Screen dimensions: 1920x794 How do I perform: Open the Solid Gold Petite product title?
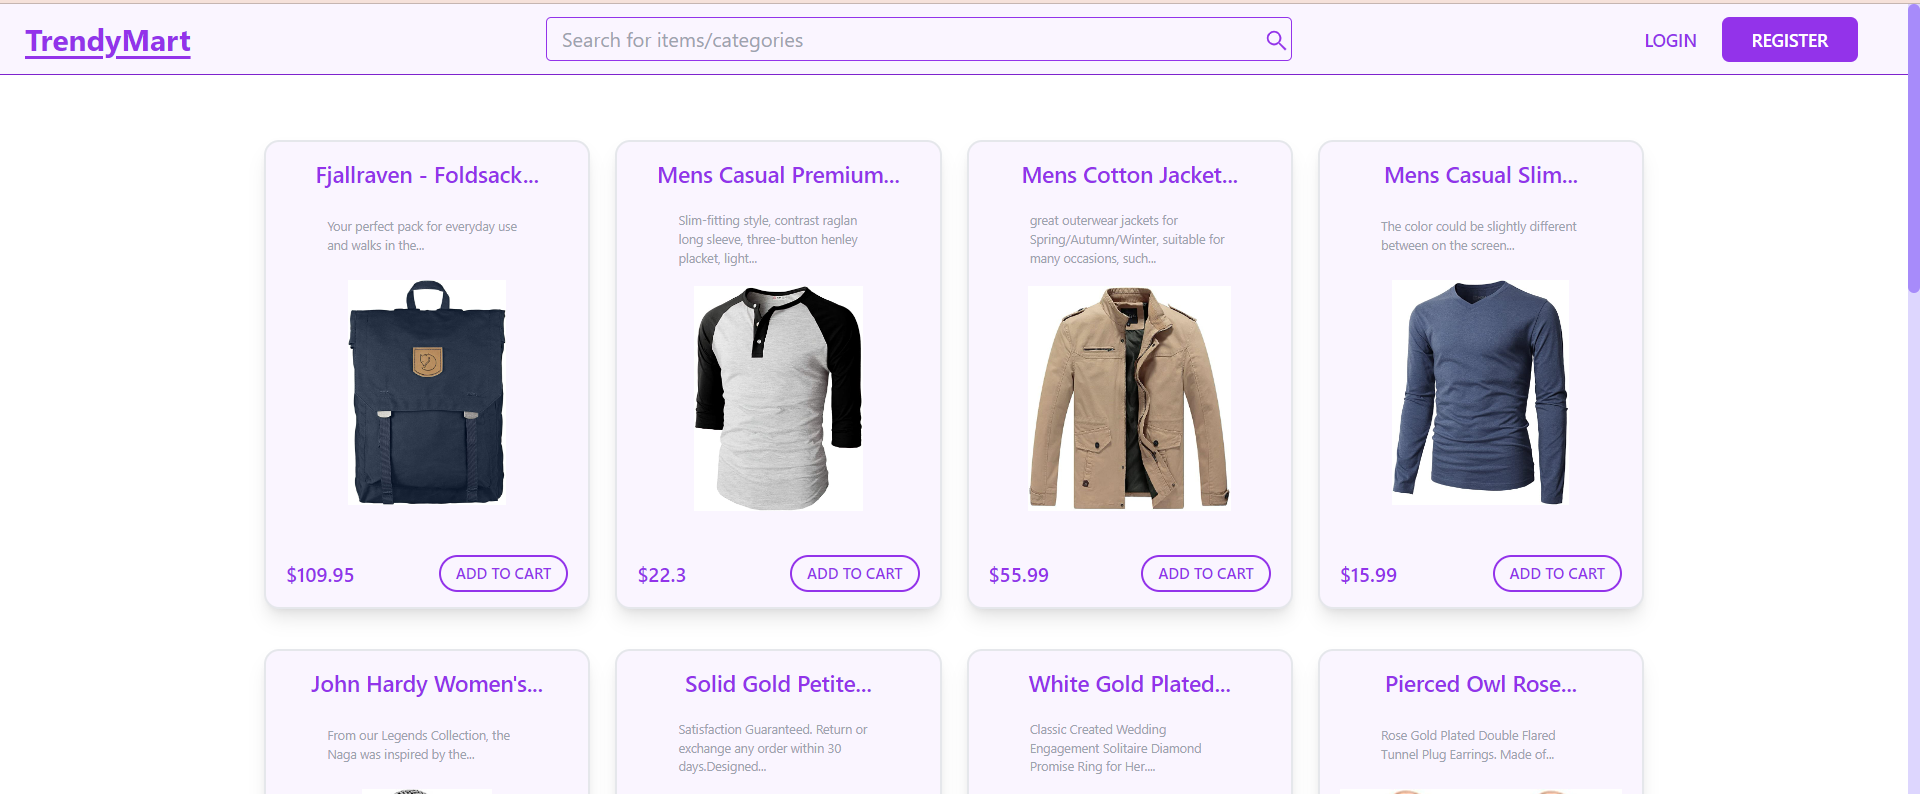tap(778, 685)
